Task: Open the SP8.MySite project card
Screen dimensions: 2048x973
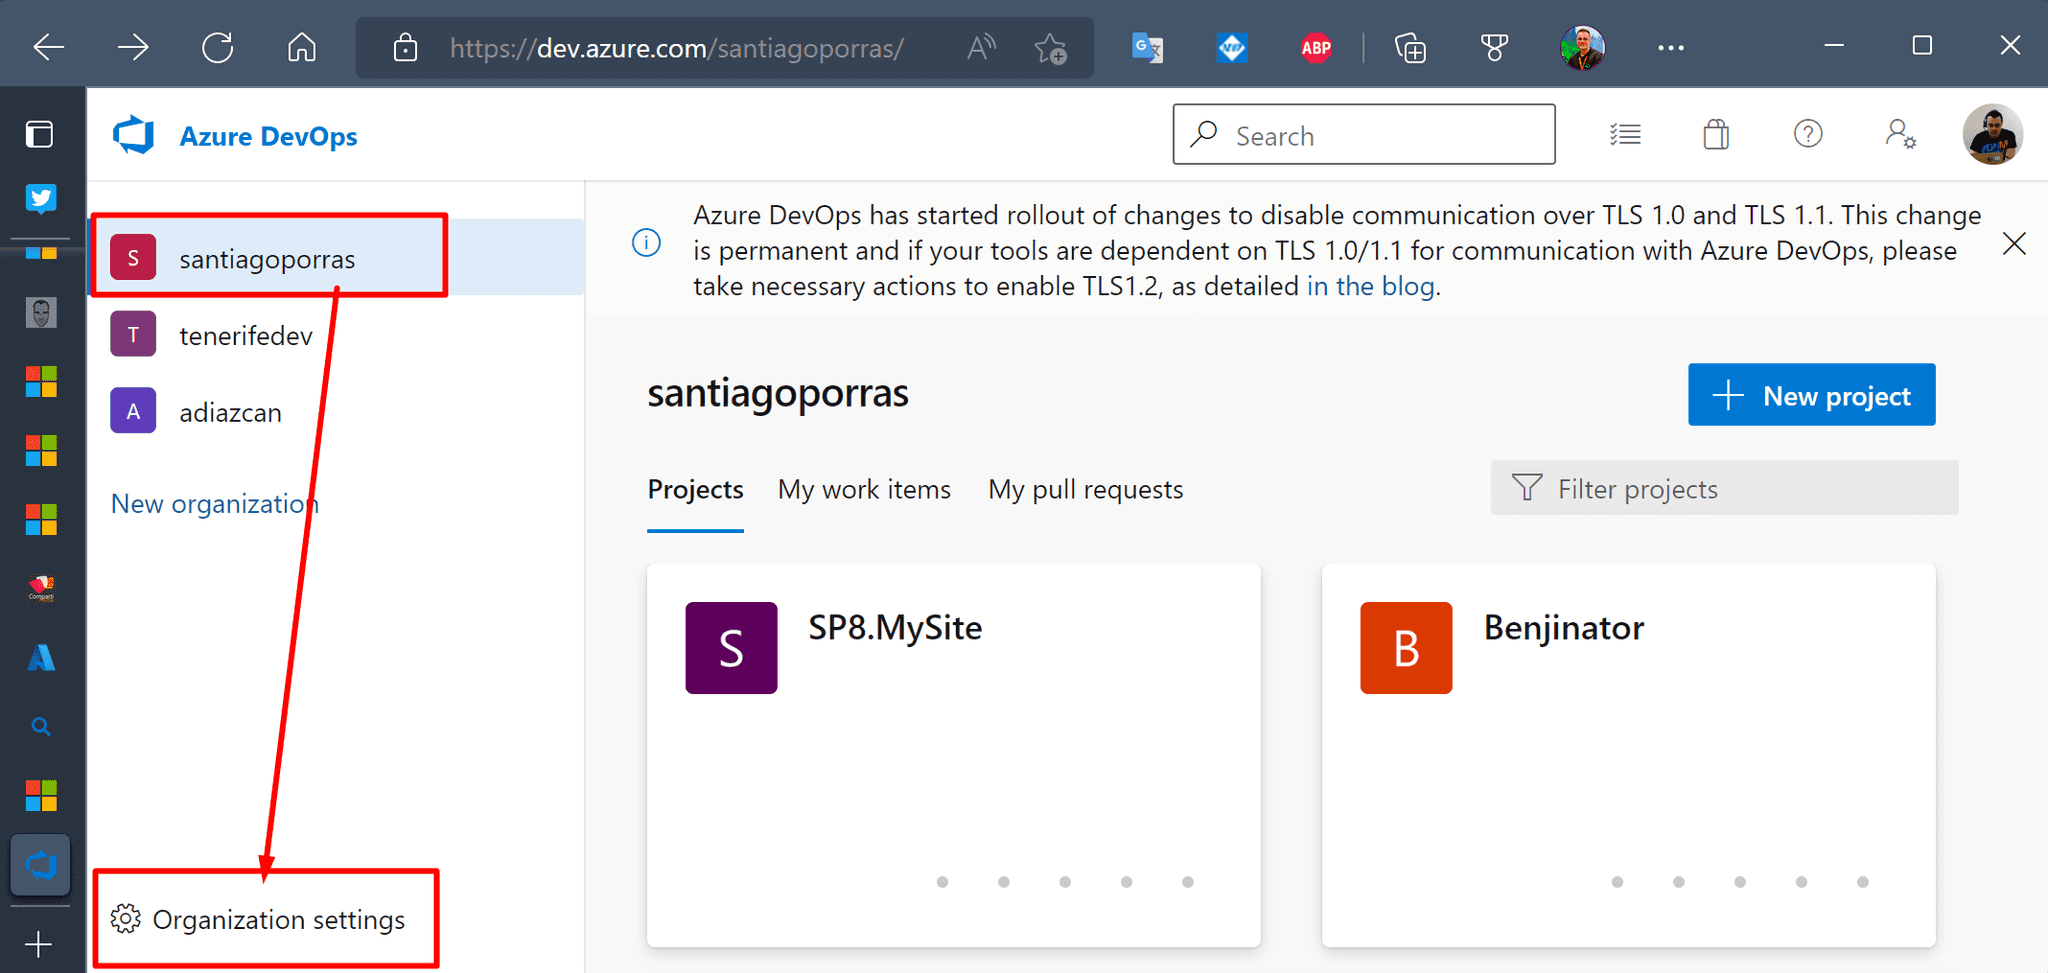Action: click(x=953, y=755)
